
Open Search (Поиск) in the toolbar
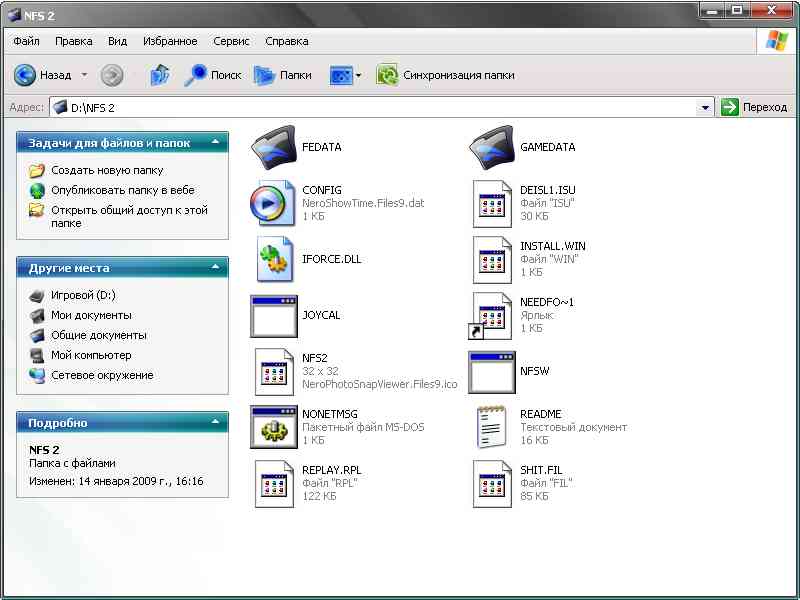(x=212, y=75)
